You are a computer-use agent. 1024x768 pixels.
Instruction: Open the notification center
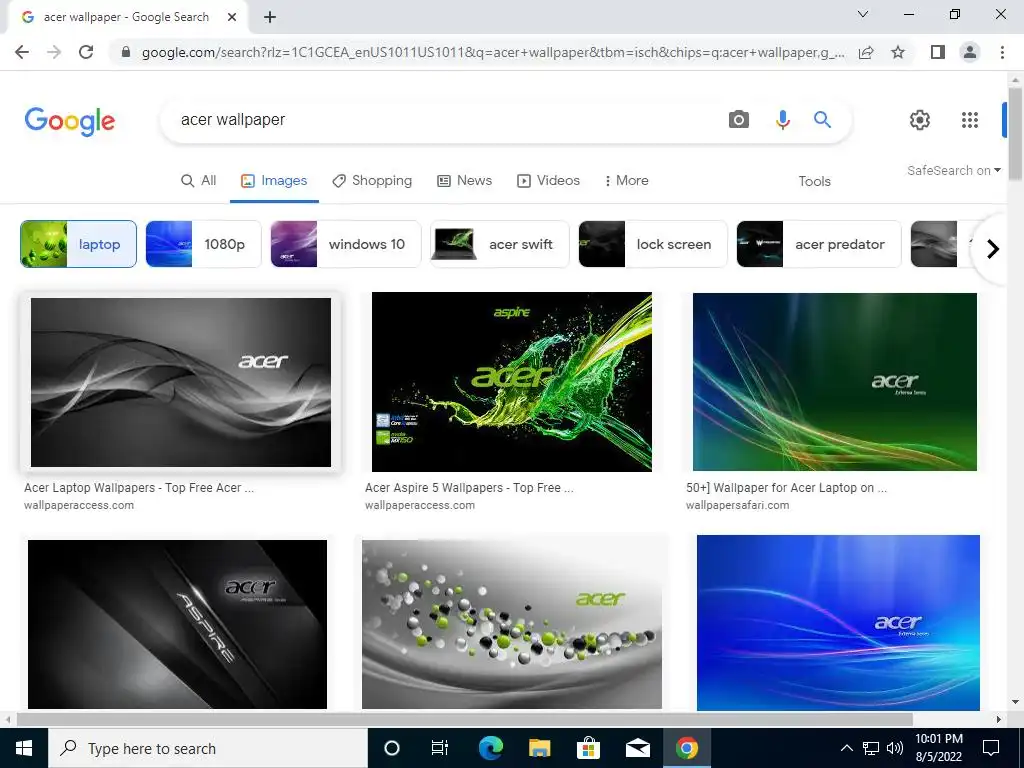click(991, 748)
